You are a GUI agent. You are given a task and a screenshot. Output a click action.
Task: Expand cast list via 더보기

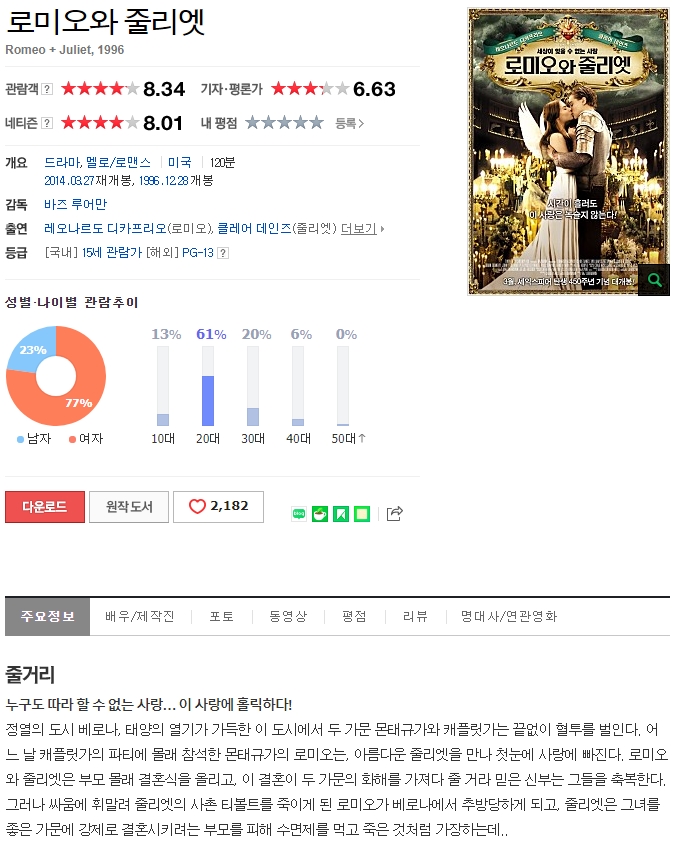pos(362,228)
